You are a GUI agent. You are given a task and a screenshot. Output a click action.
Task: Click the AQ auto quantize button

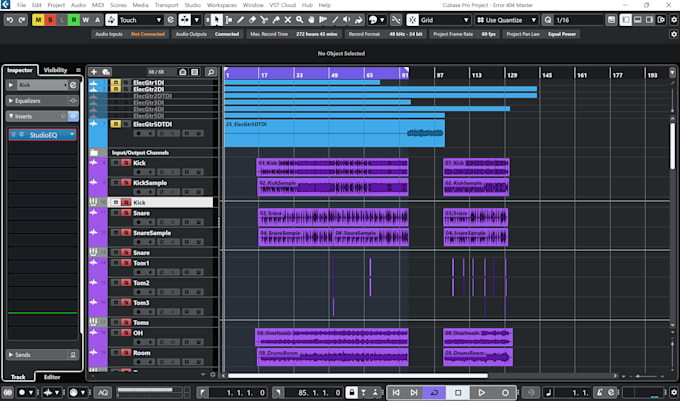(x=103, y=393)
